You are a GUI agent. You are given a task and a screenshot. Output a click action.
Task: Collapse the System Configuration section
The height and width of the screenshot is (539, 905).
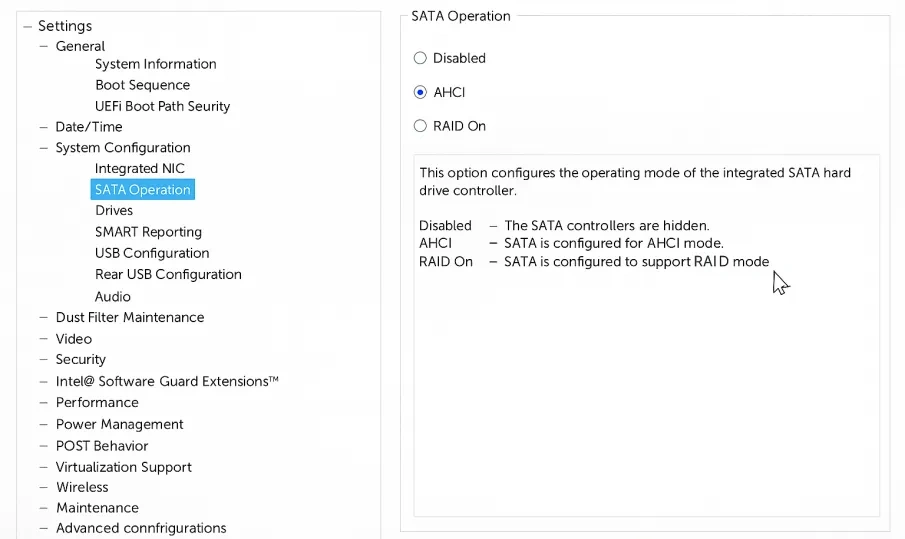(44, 148)
